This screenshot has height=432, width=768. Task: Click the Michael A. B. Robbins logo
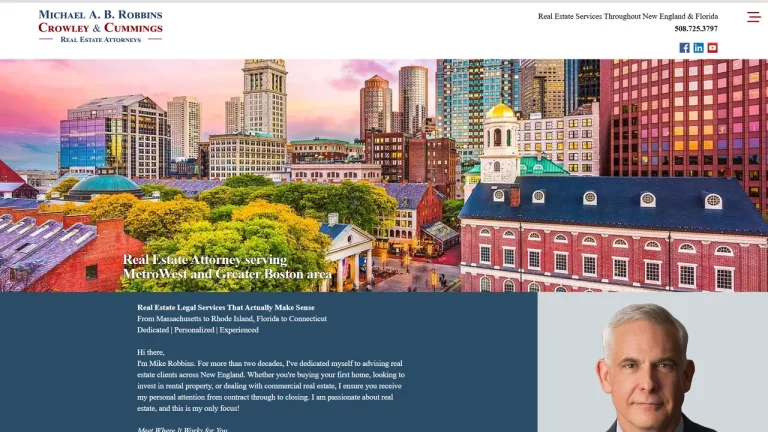pos(100,26)
